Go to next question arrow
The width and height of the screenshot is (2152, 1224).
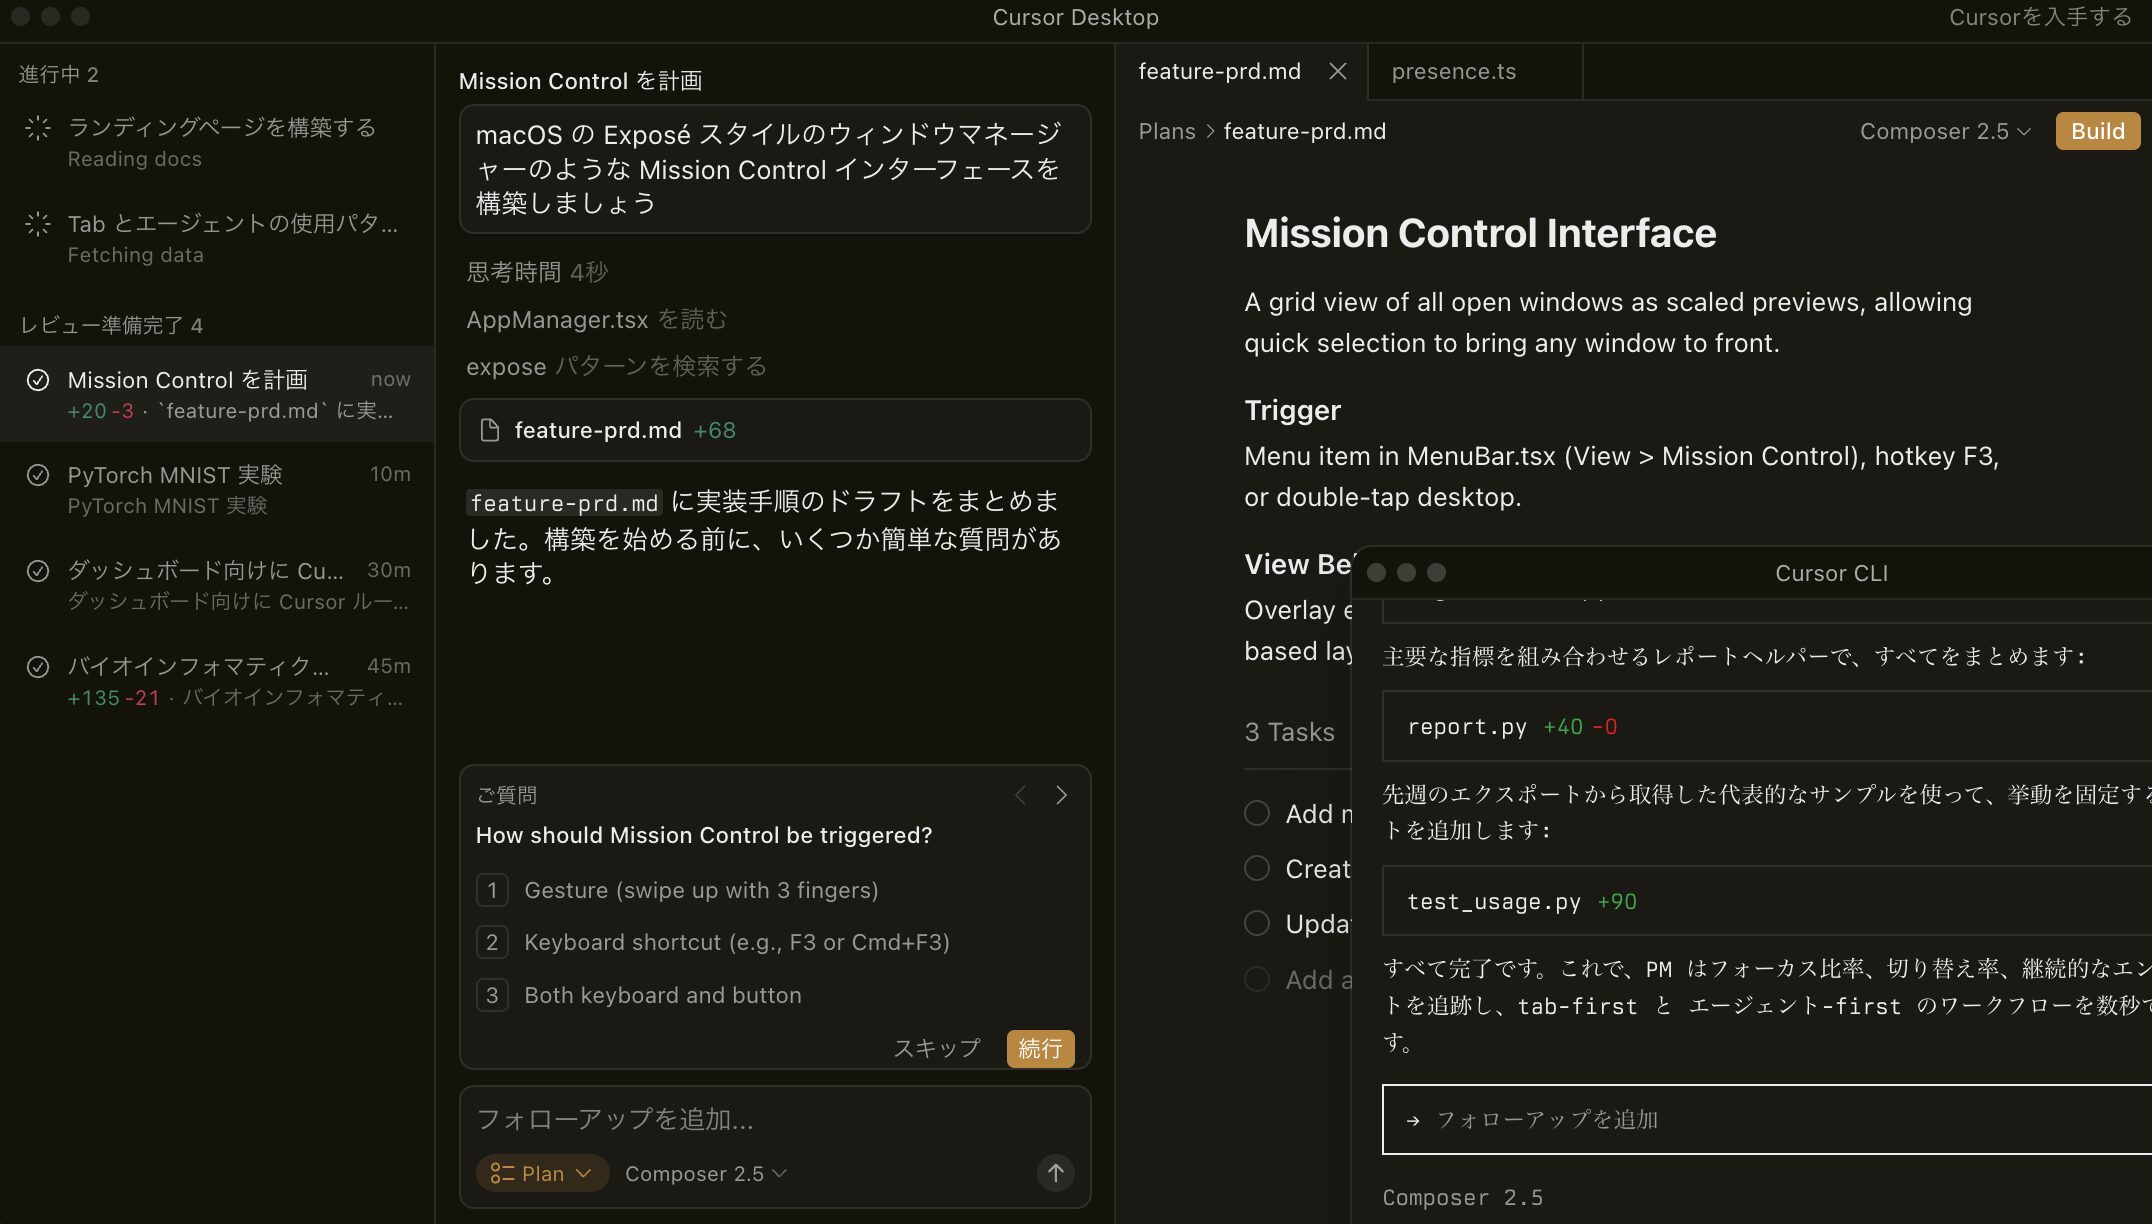point(1061,795)
